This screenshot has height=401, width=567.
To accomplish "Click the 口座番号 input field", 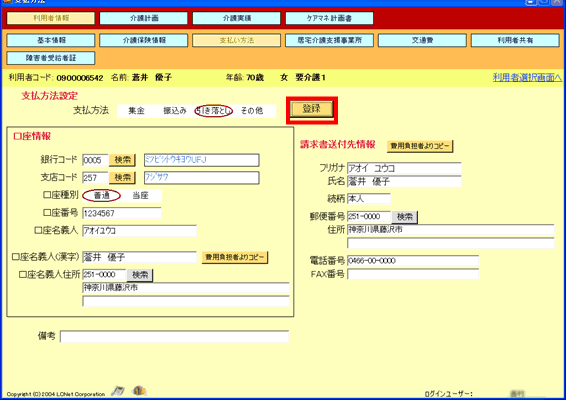I will click(122, 213).
